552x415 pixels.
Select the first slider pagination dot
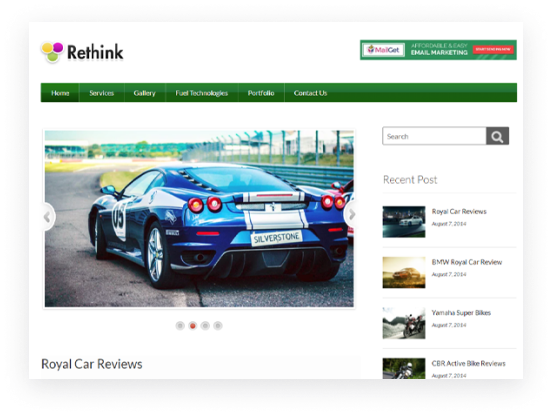(x=180, y=326)
